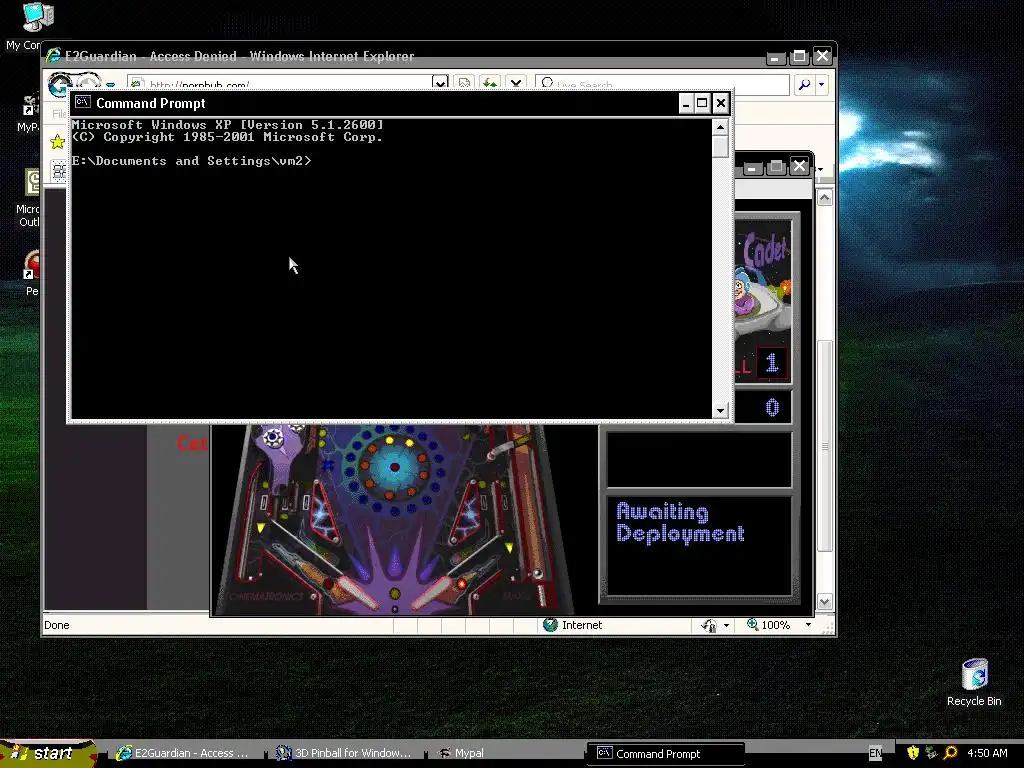Click the network connection tray icon
Screen dimensions: 1024x768
[x=931, y=753]
